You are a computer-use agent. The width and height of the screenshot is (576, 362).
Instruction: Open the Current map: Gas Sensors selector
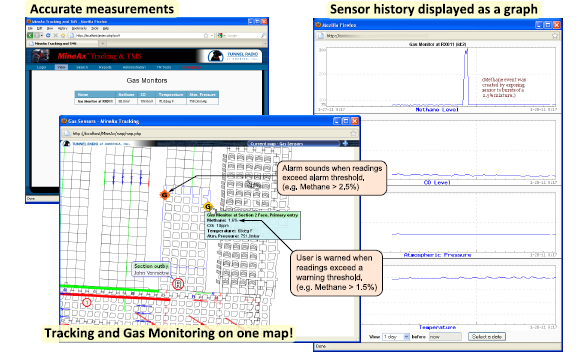pos(294,144)
